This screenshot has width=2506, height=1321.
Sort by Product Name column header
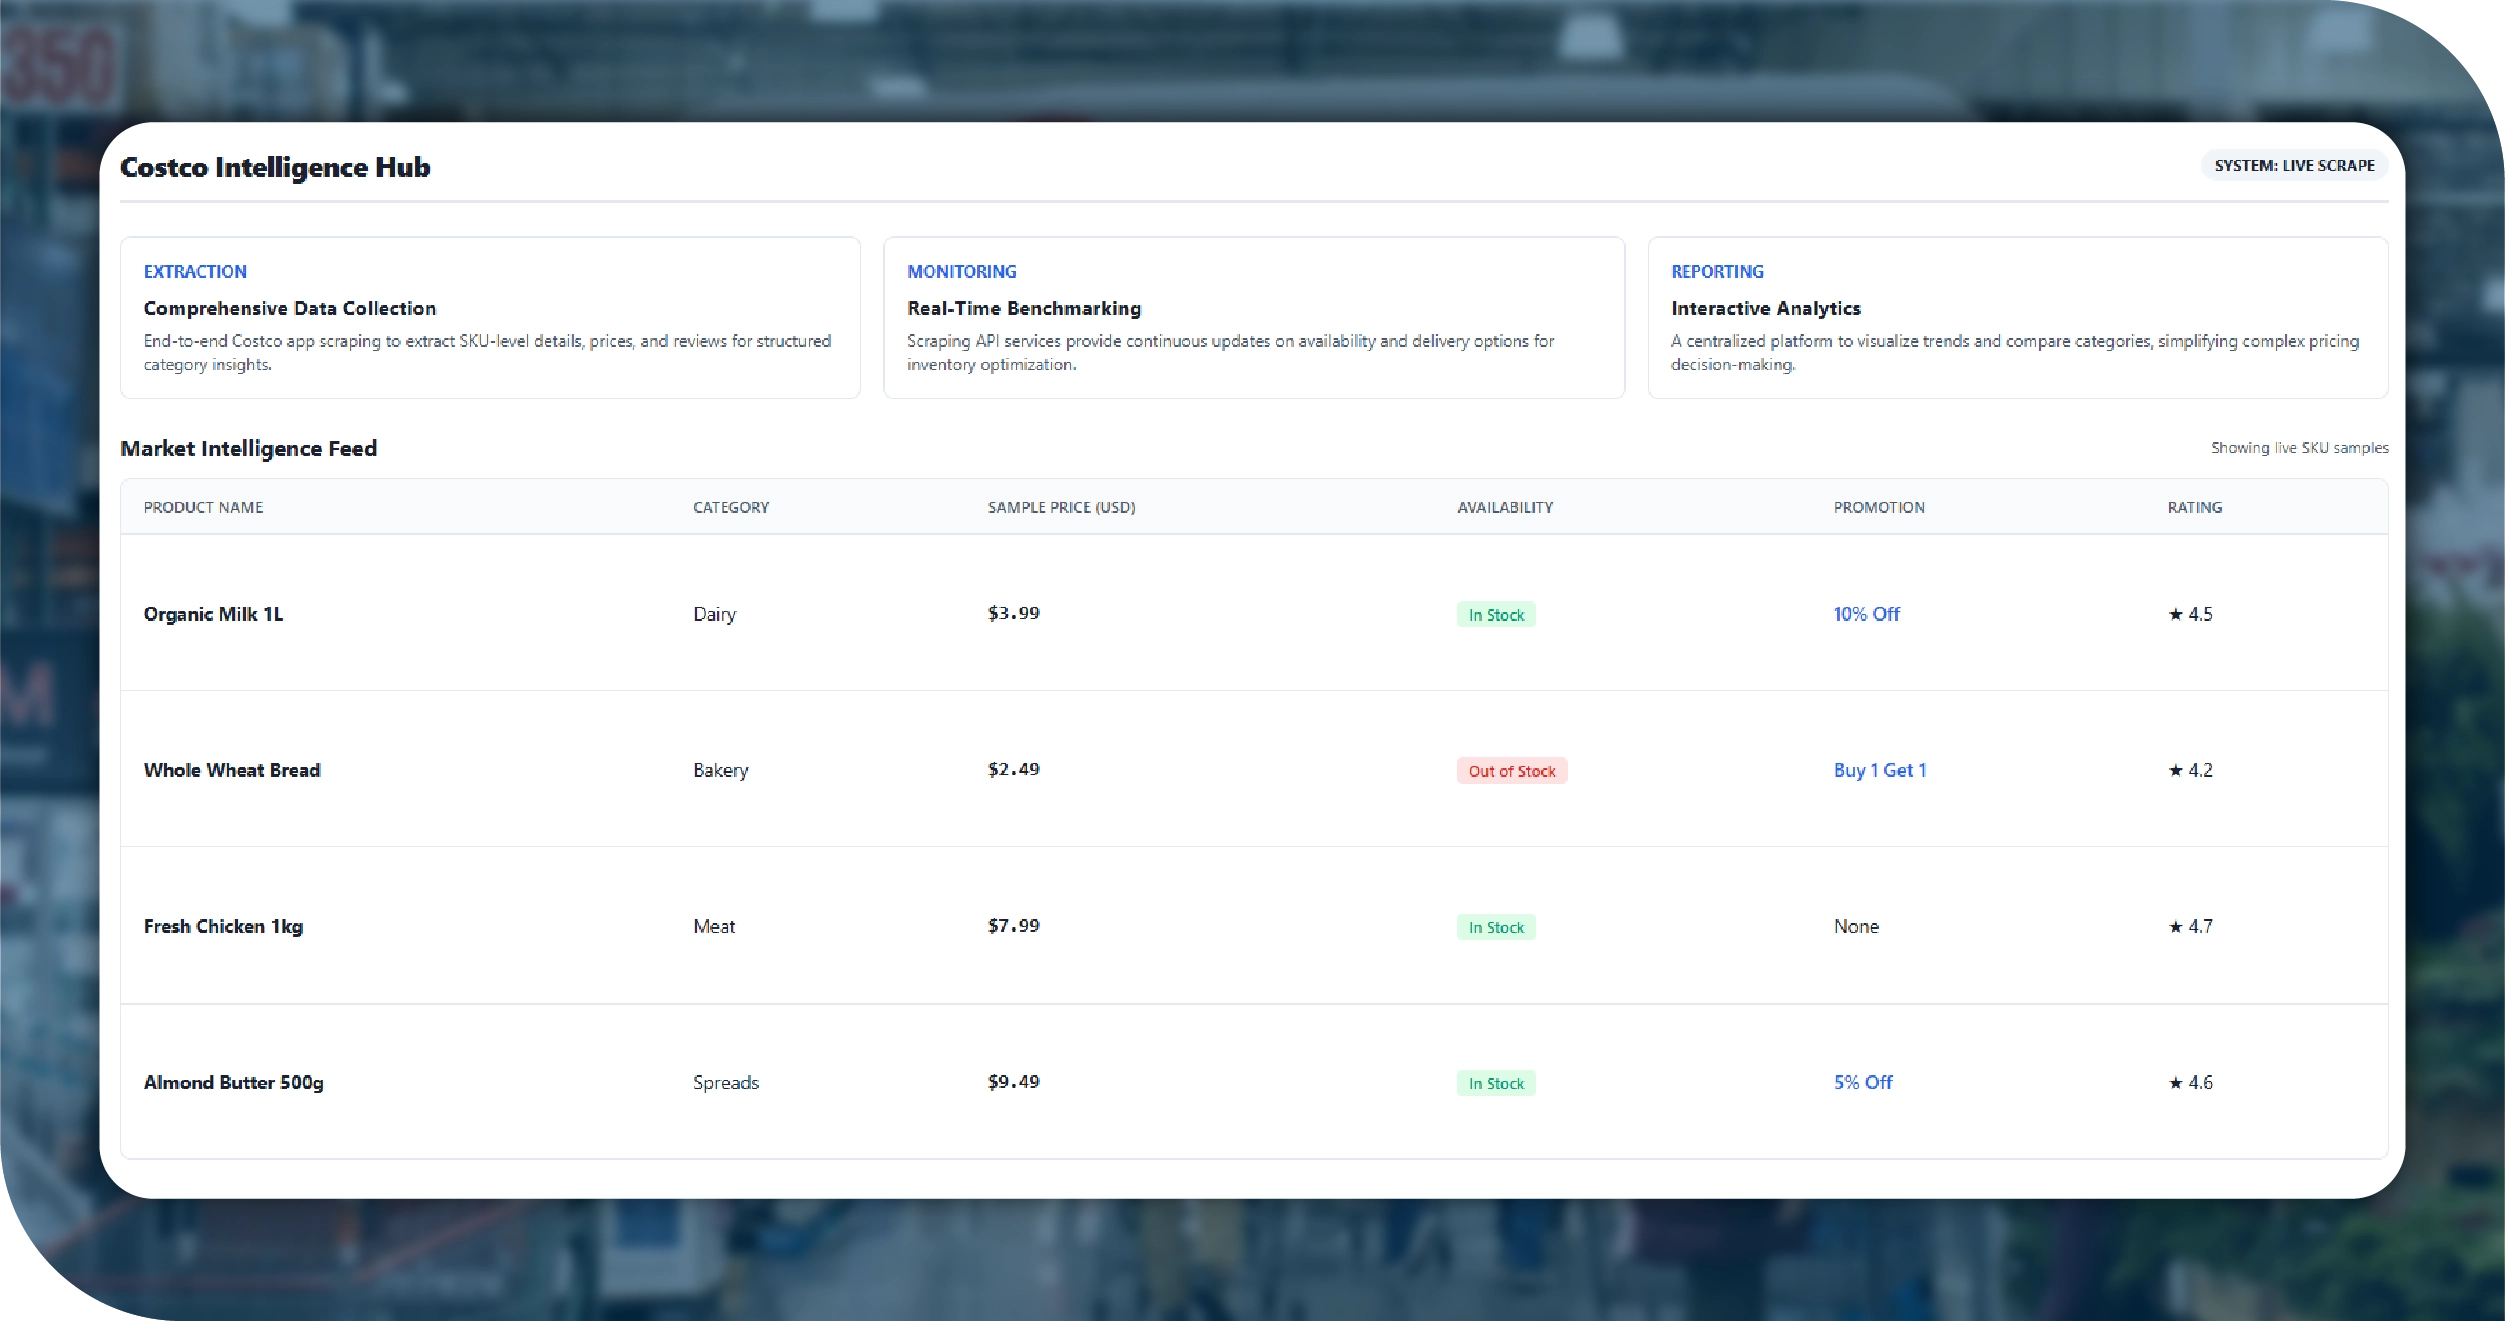203,507
